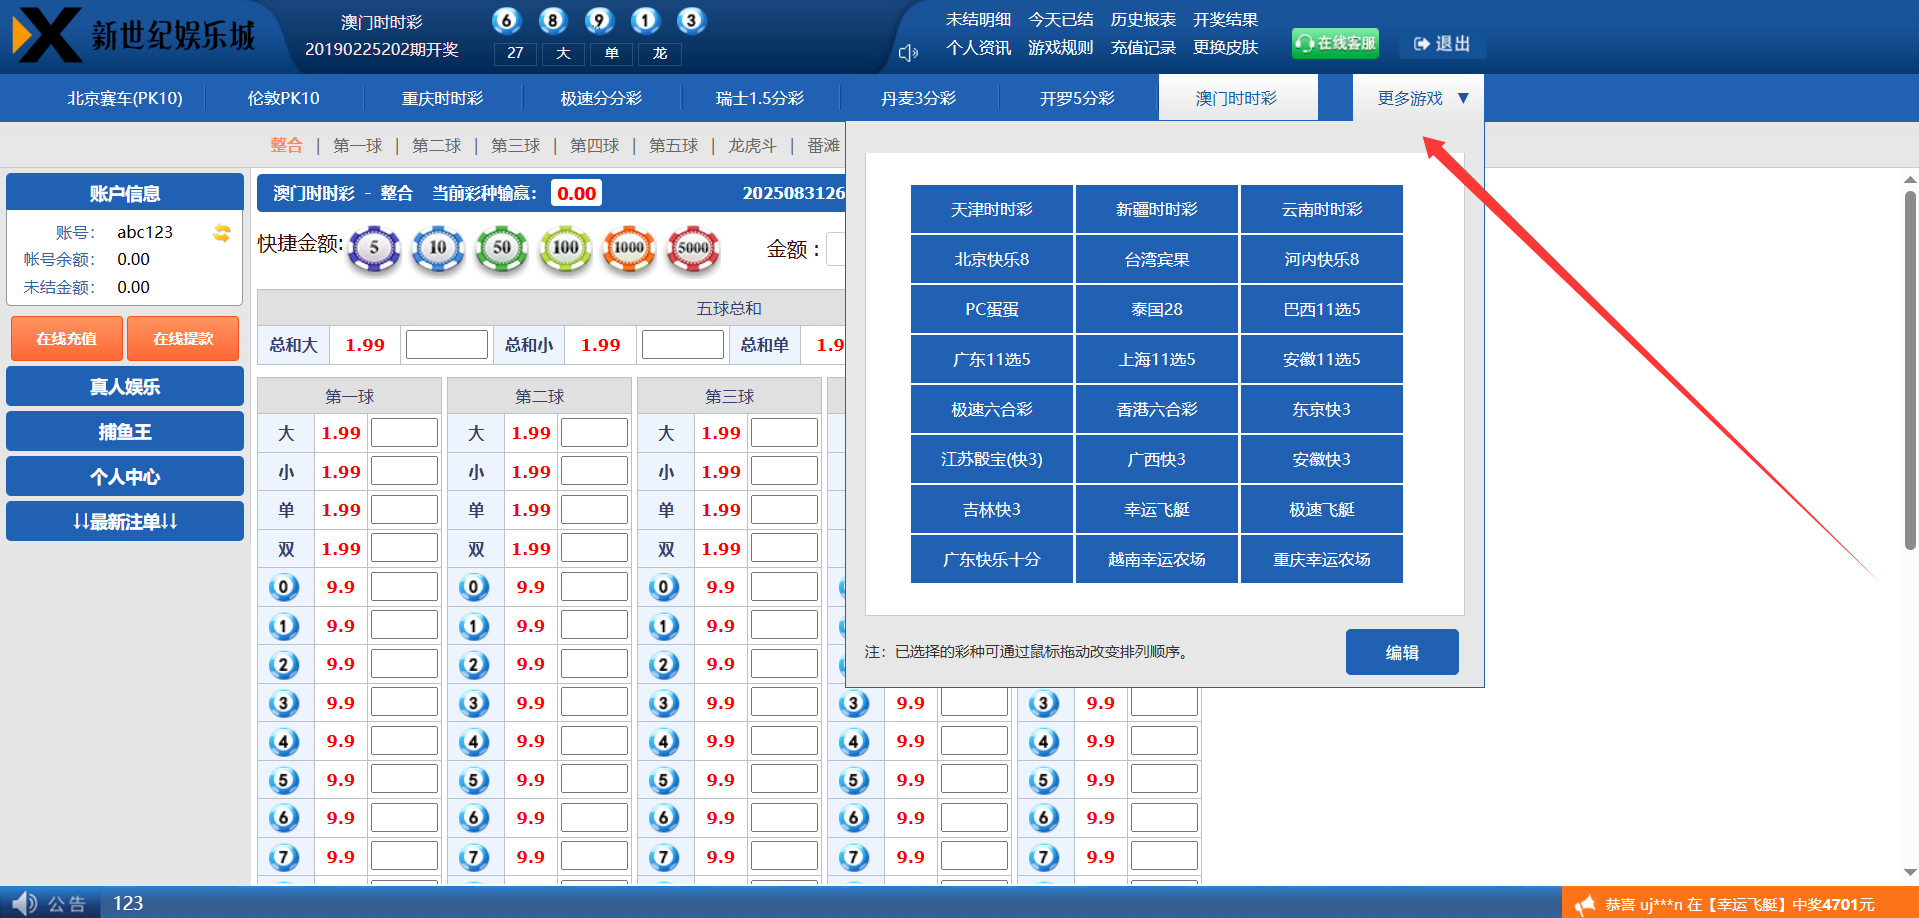The height and width of the screenshot is (918, 1919).
Task: Select the orange 1000 chip
Action: pos(629,249)
